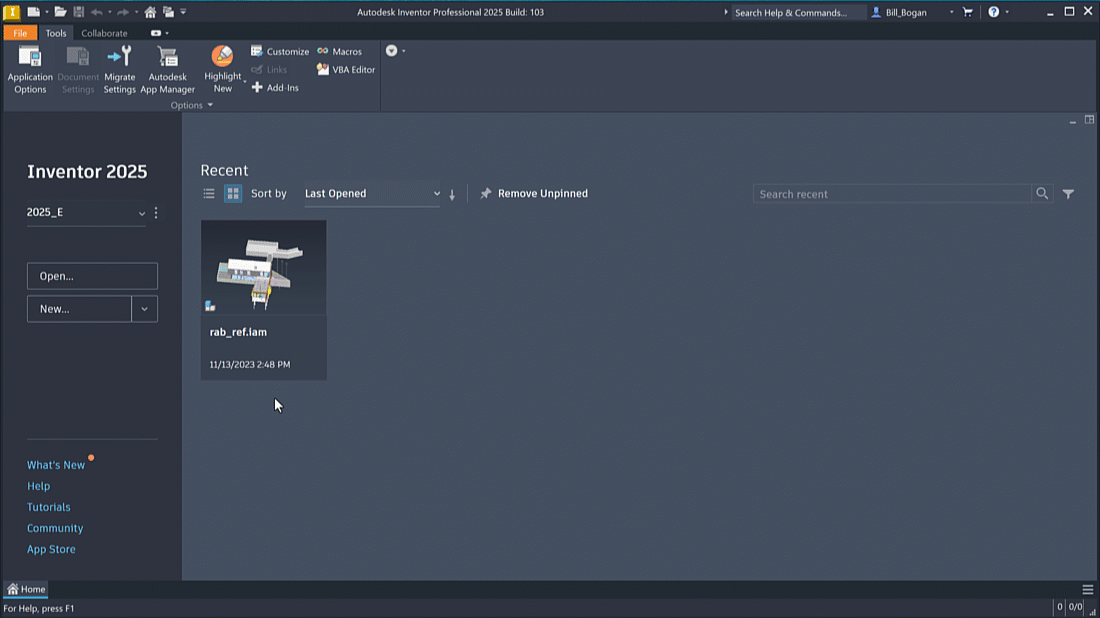Viewport: 1100px width, 618px height.
Task: Open the customize quick access toolbar dropdown
Action: click(x=183, y=12)
